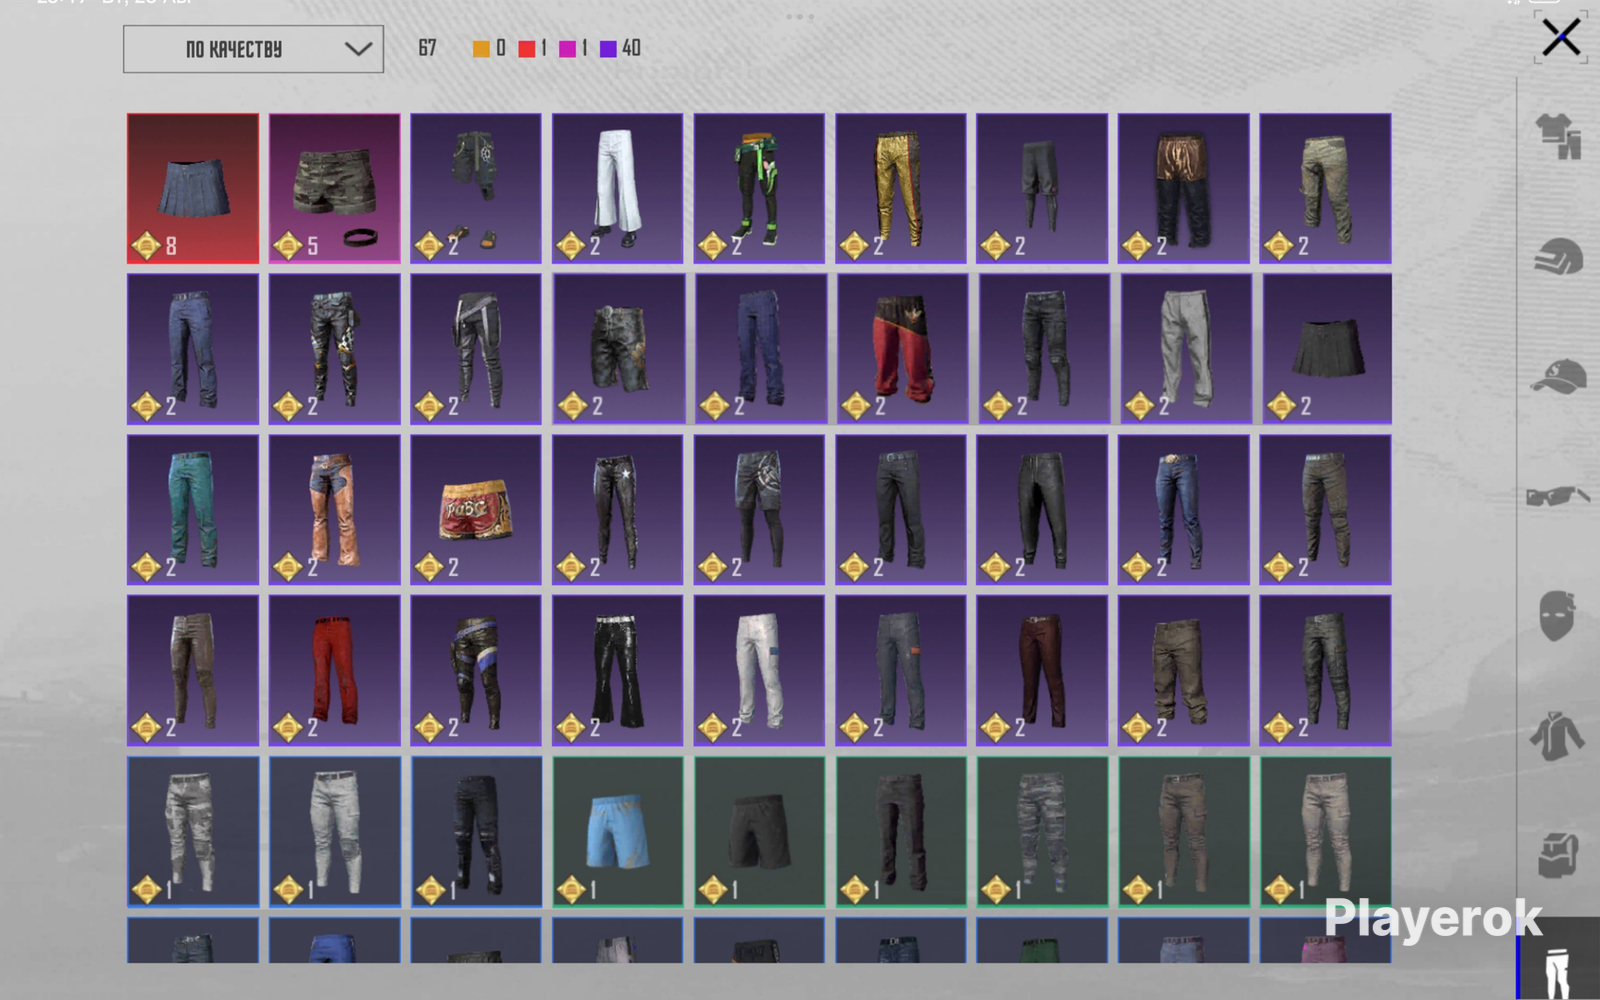The width and height of the screenshot is (1600, 1000).
Task: Select the black shorts with sandals set
Action: pyautogui.click(x=476, y=188)
